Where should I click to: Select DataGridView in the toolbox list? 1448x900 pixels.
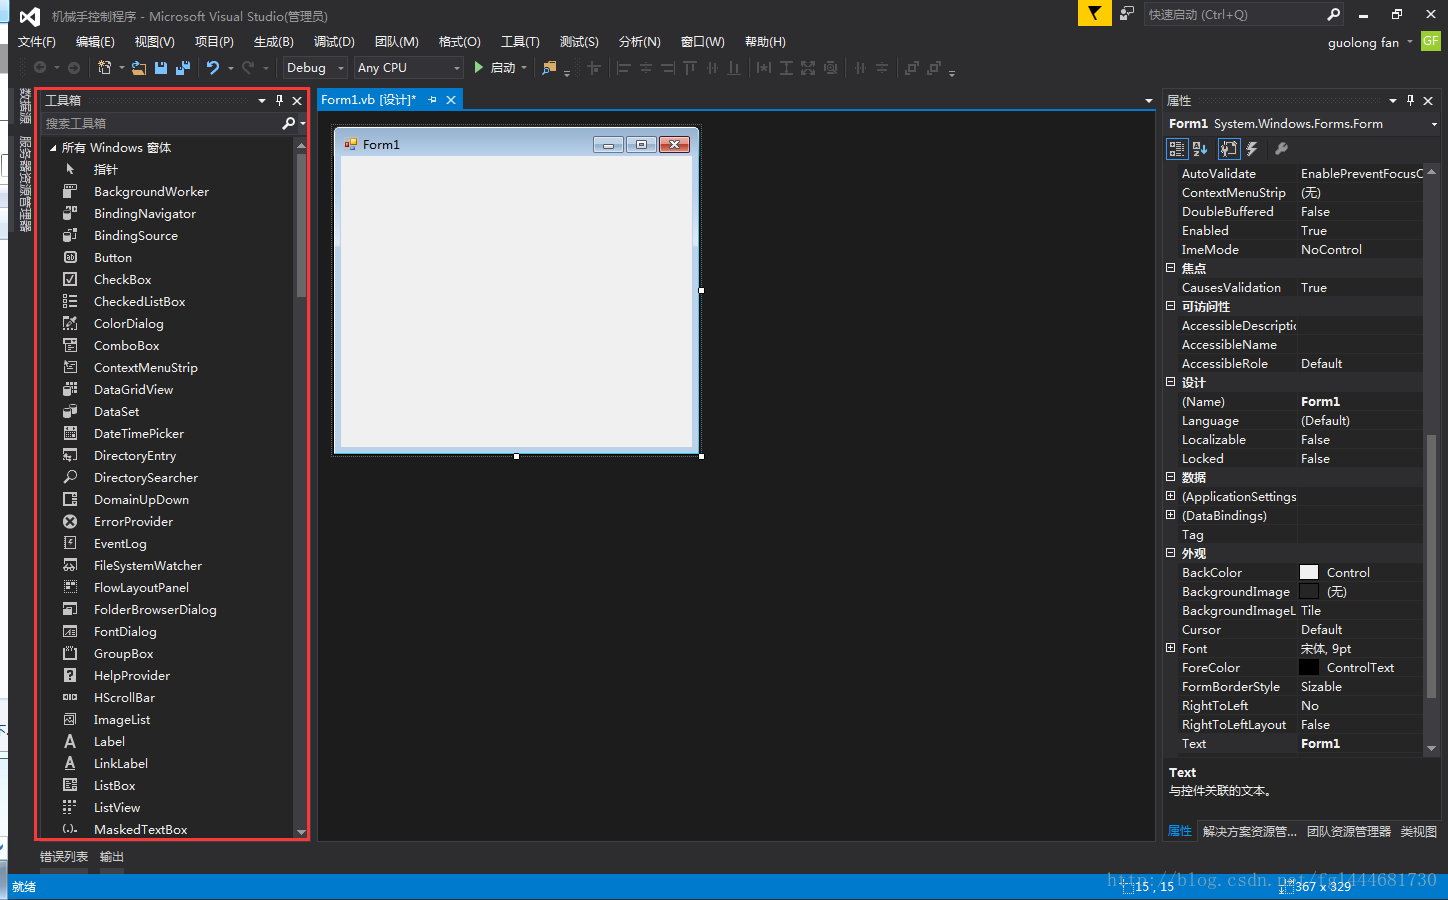(133, 389)
